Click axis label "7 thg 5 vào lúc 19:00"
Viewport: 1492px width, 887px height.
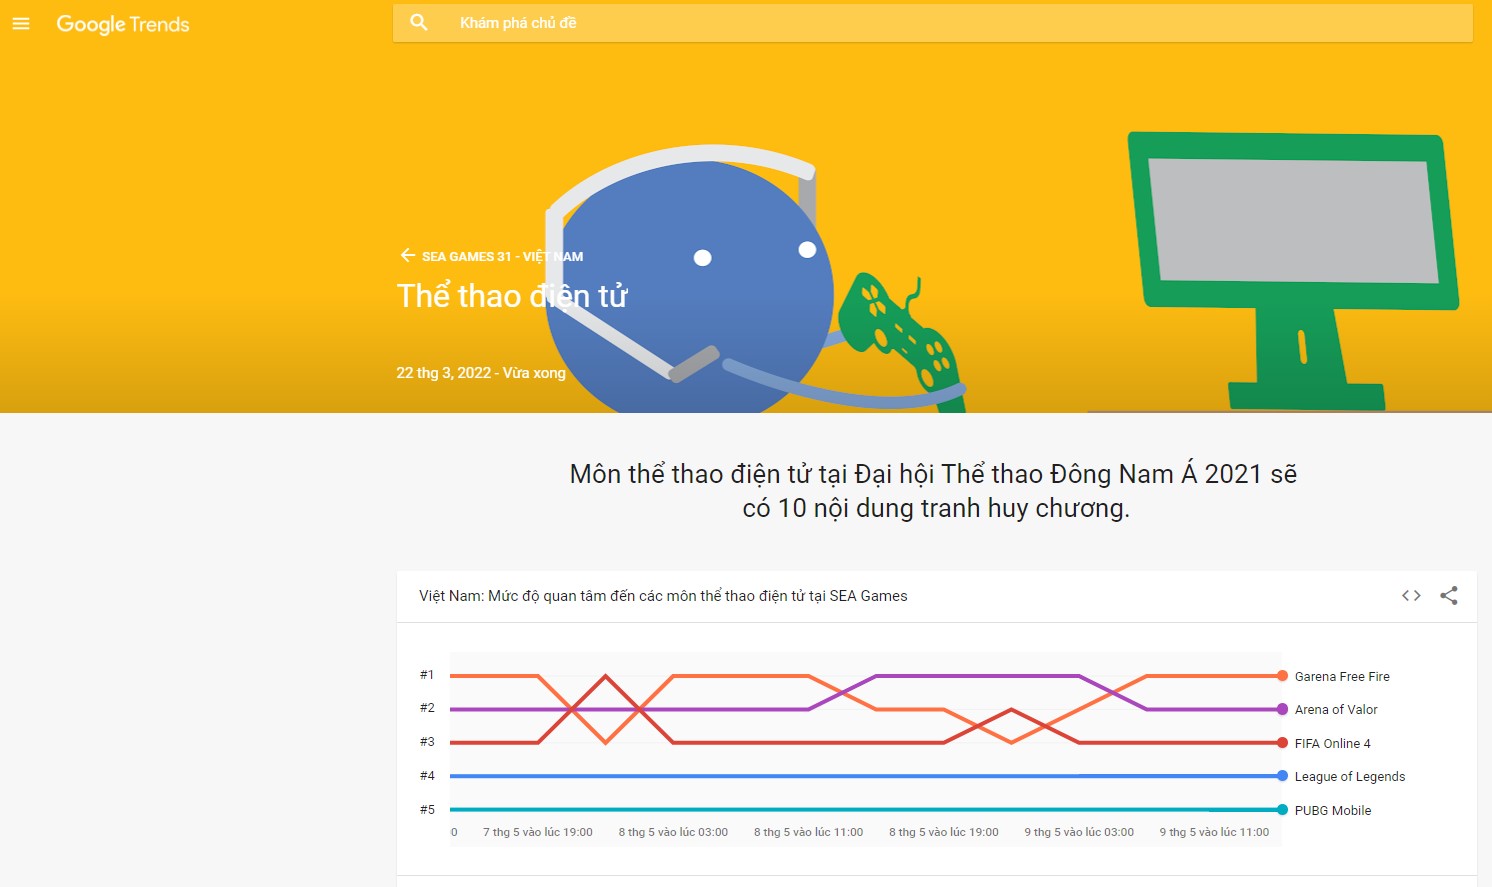[x=538, y=832]
